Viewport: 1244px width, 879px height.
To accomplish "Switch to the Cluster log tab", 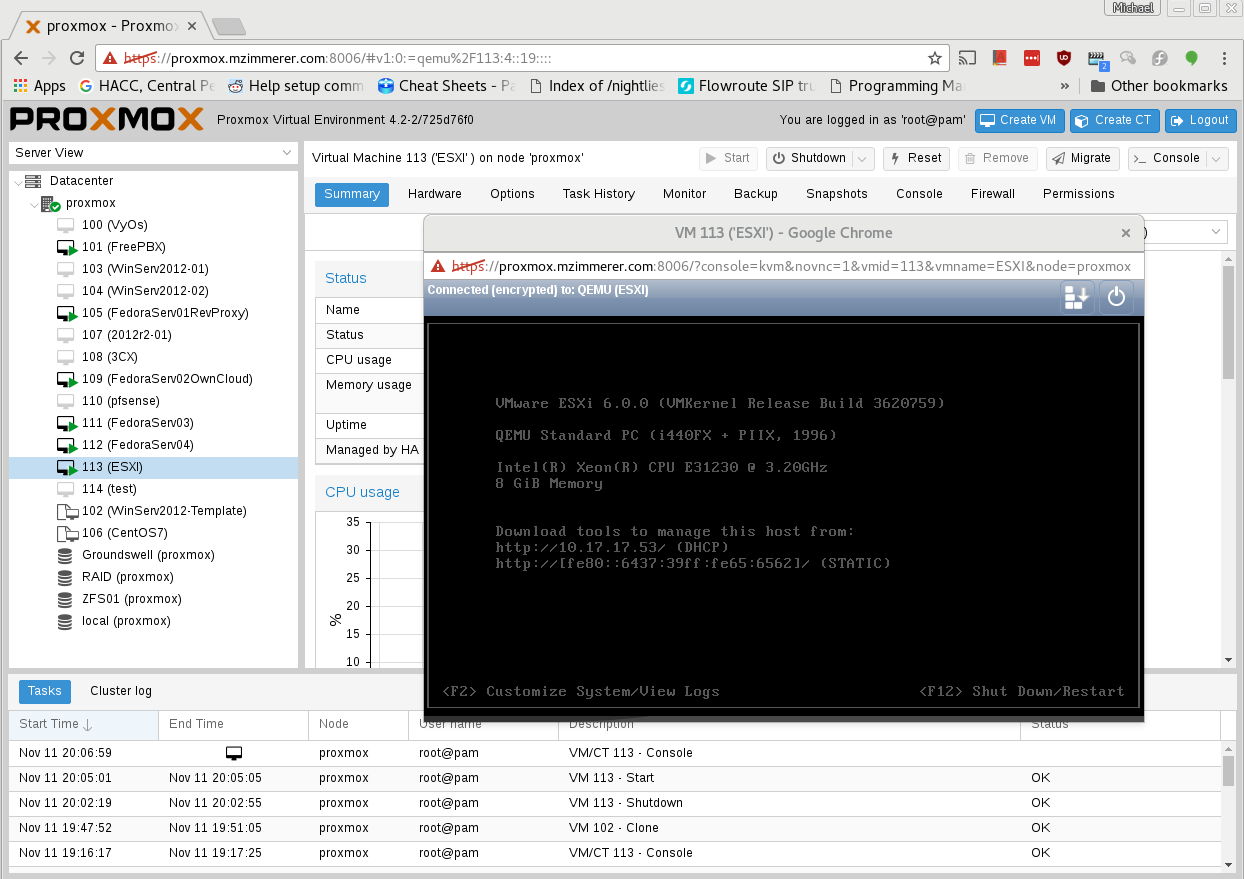I will [x=121, y=691].
